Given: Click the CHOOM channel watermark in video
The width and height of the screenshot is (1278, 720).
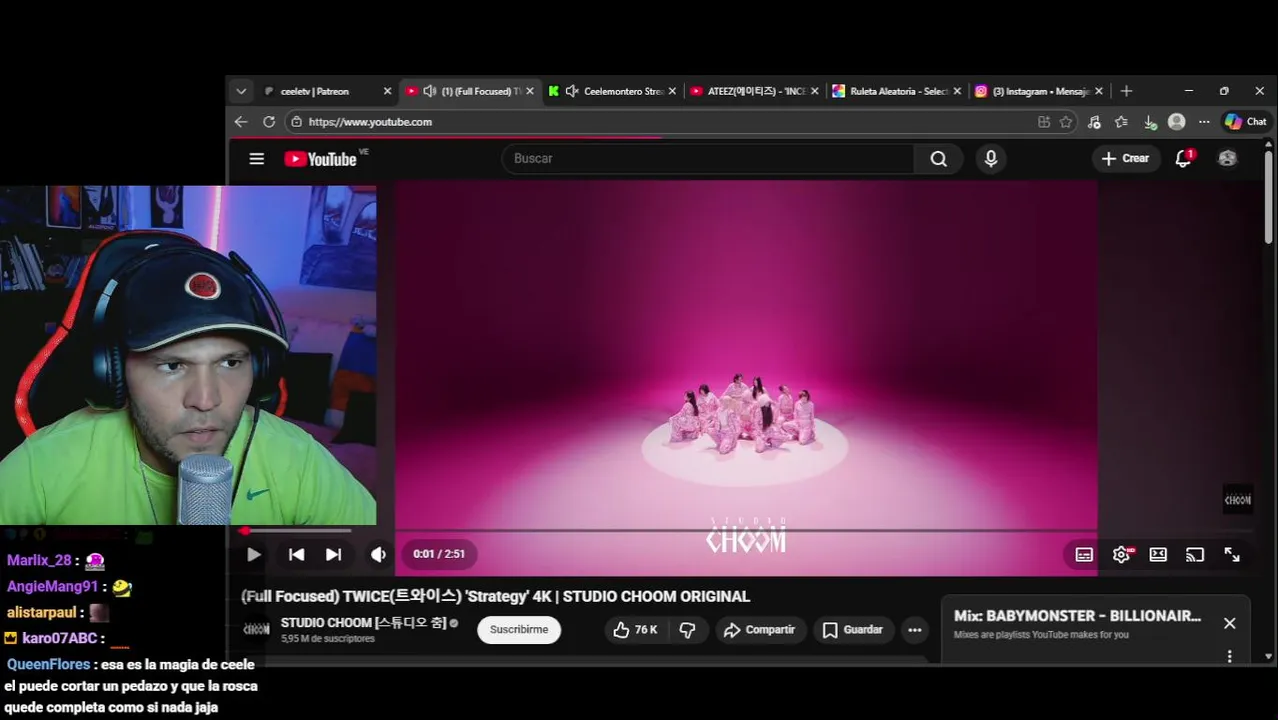Looking at the screenshot, I should pos(1237,499).
